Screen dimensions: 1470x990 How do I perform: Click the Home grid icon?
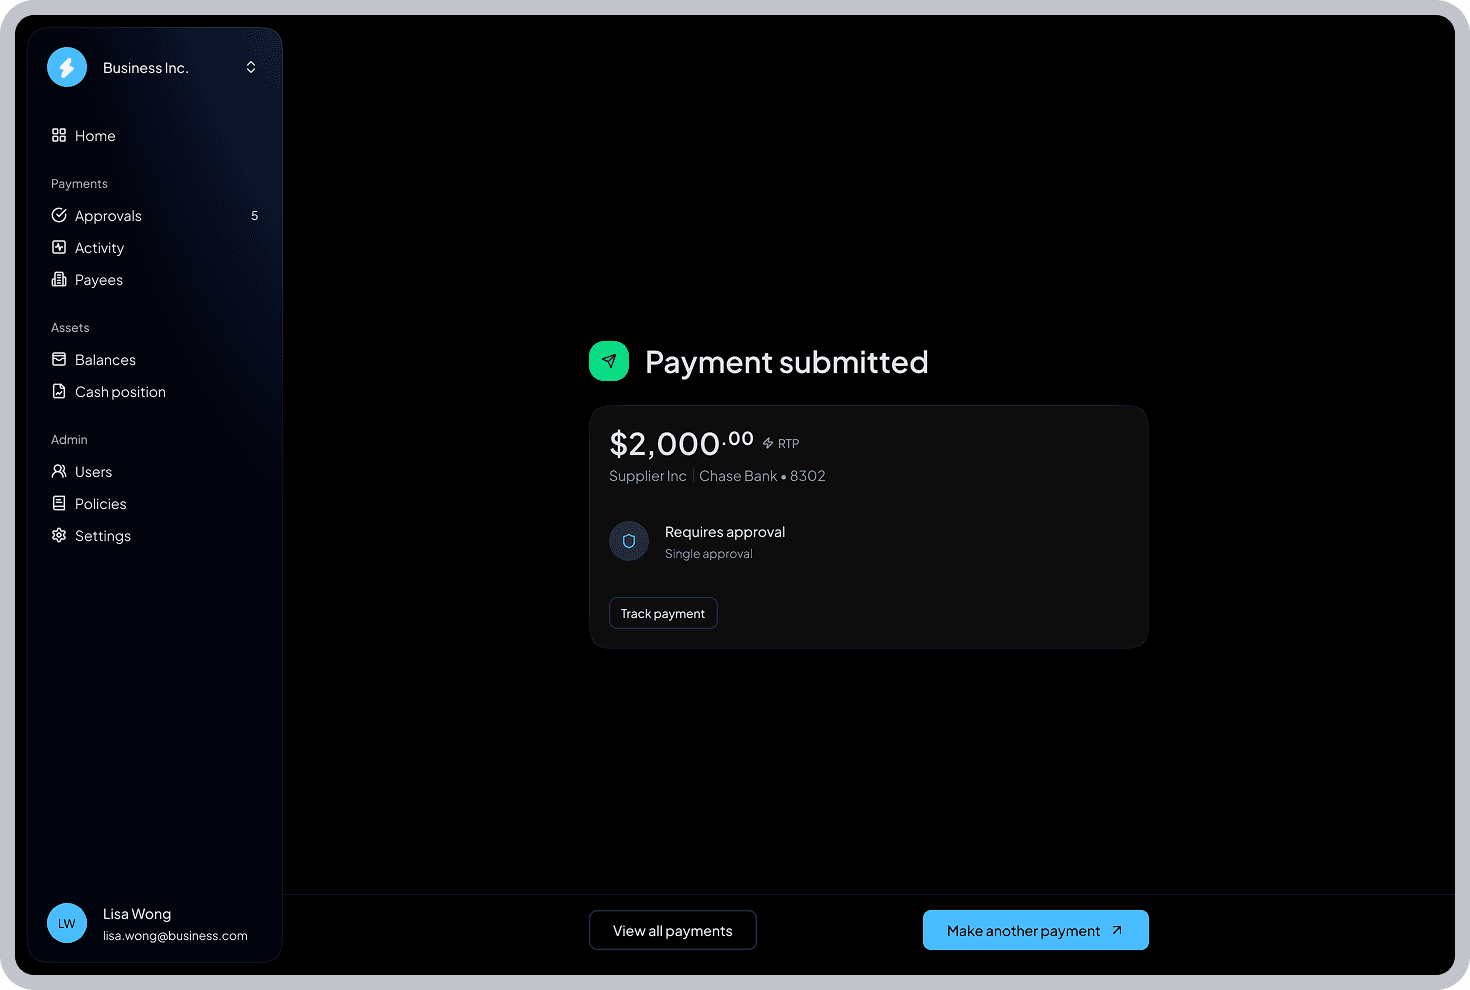[59, 135]
